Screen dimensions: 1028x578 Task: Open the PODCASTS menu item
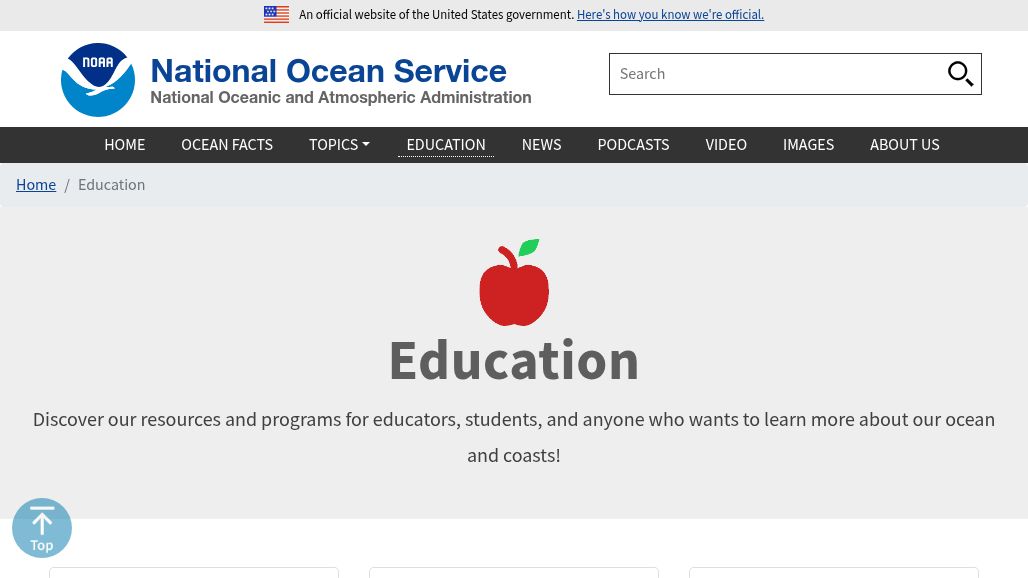(633, 144)
